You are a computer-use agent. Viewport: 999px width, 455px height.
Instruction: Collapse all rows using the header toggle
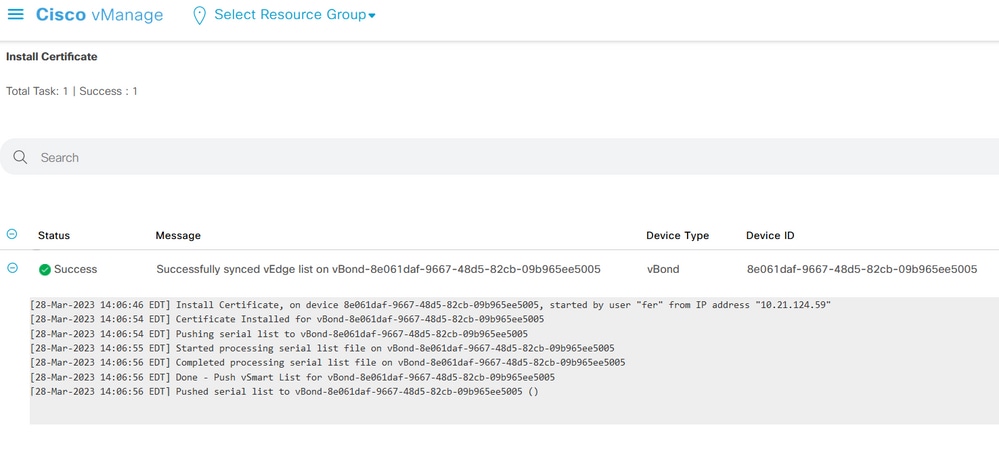[12, 234]
